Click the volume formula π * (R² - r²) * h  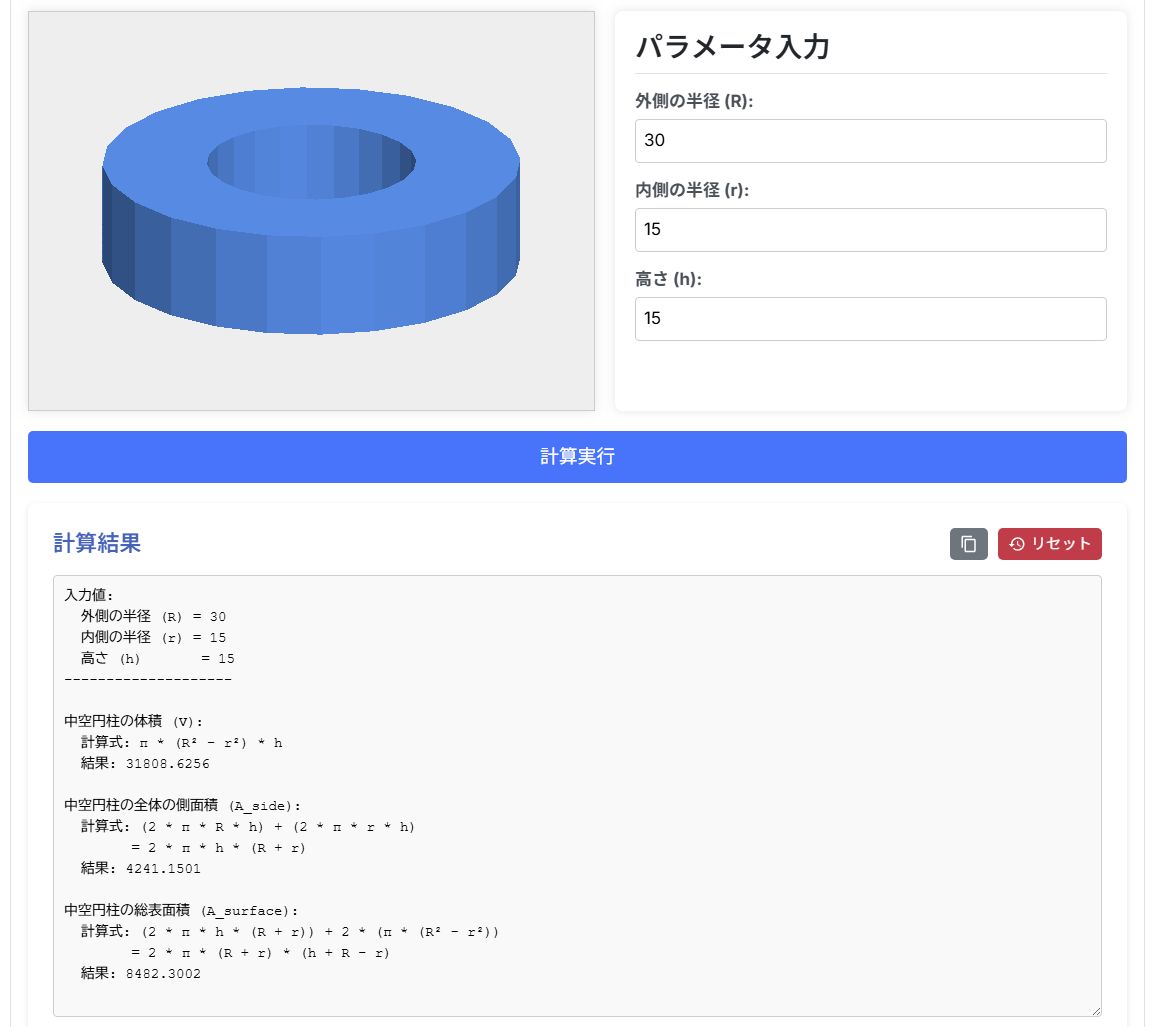pos(211,742)
